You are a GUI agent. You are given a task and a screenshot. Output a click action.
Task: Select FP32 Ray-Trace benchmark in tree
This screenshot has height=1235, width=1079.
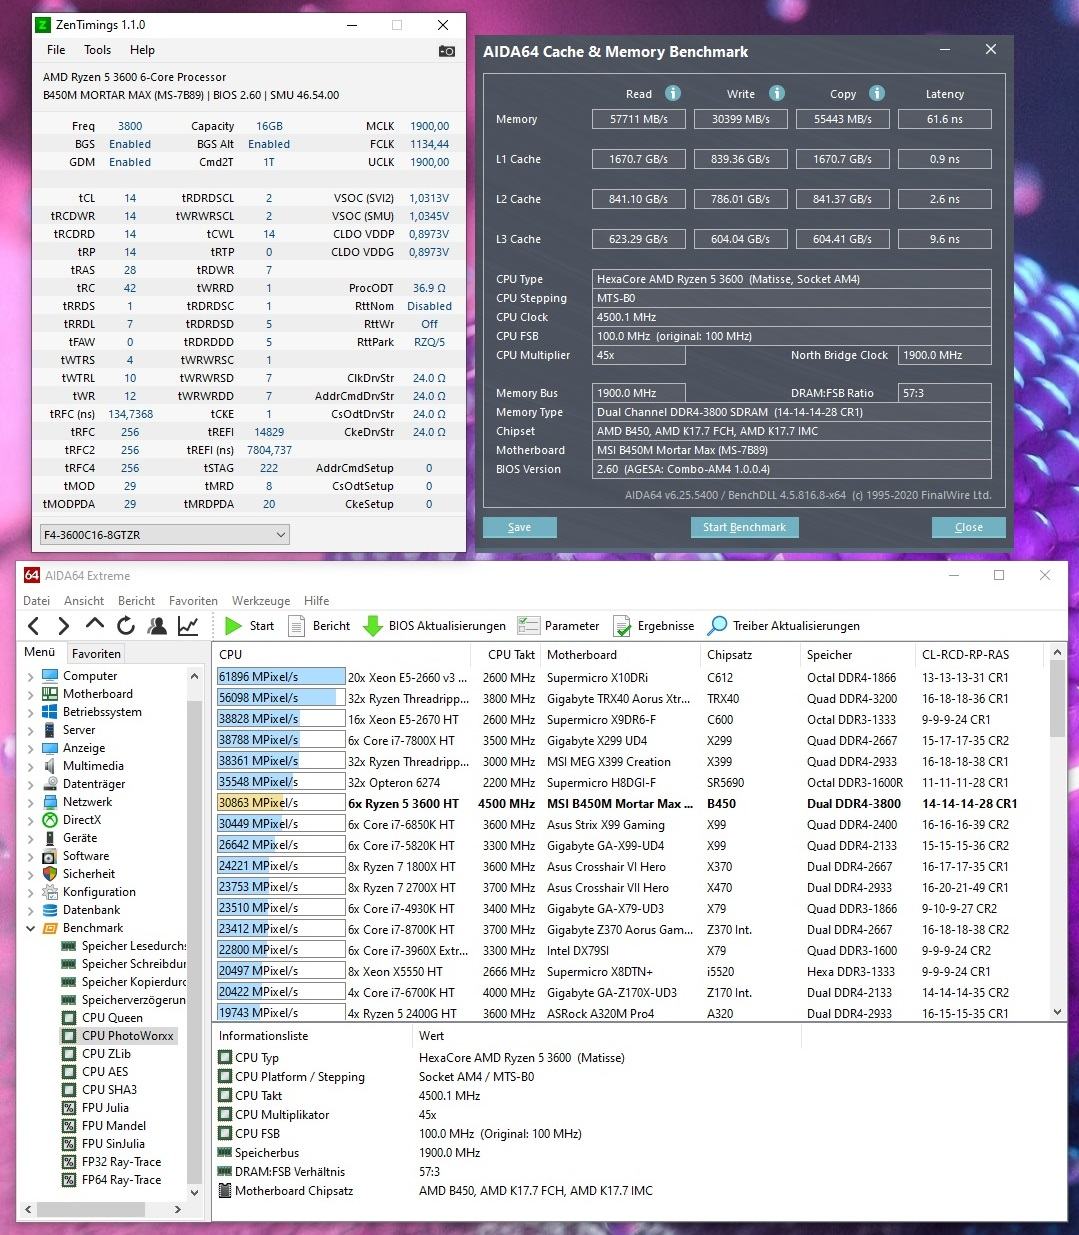121,1162
